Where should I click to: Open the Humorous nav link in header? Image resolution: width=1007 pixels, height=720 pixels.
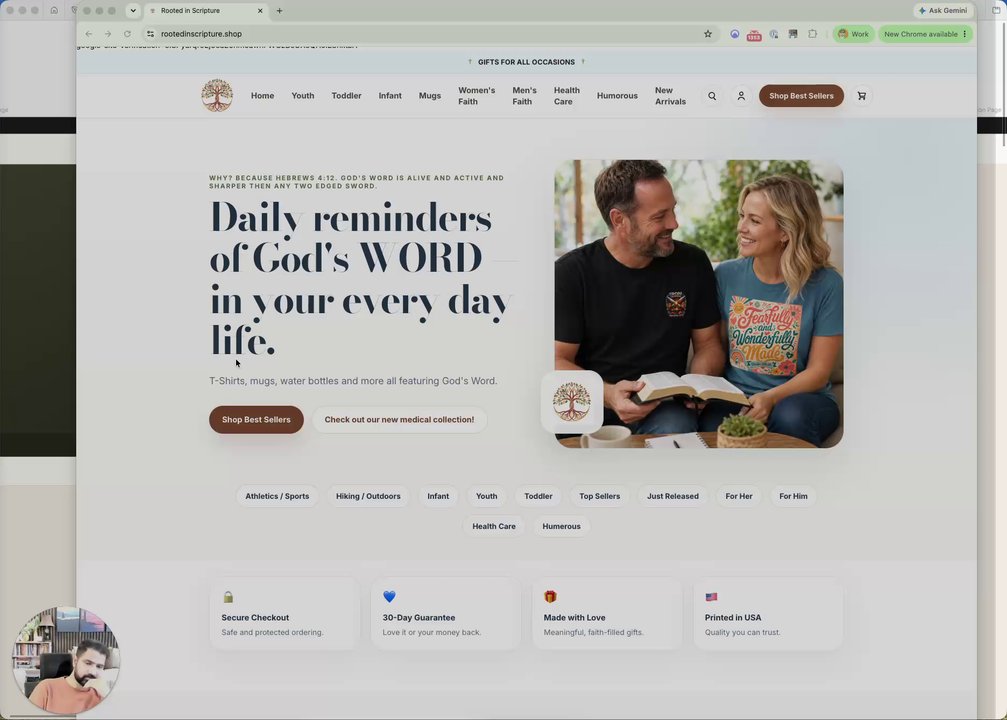point(617,96)
